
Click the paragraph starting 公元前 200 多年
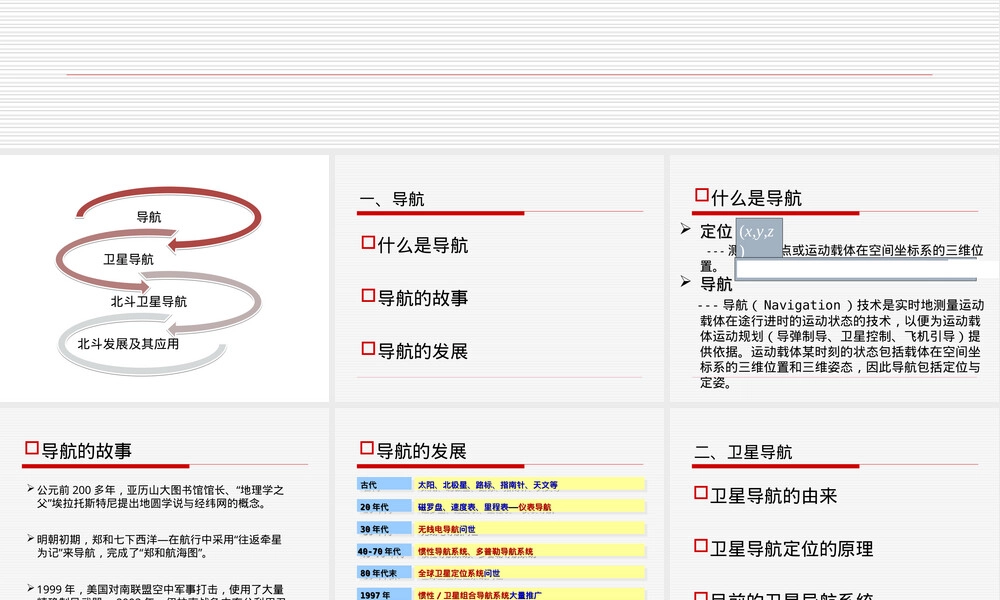[x=156, y=497]
